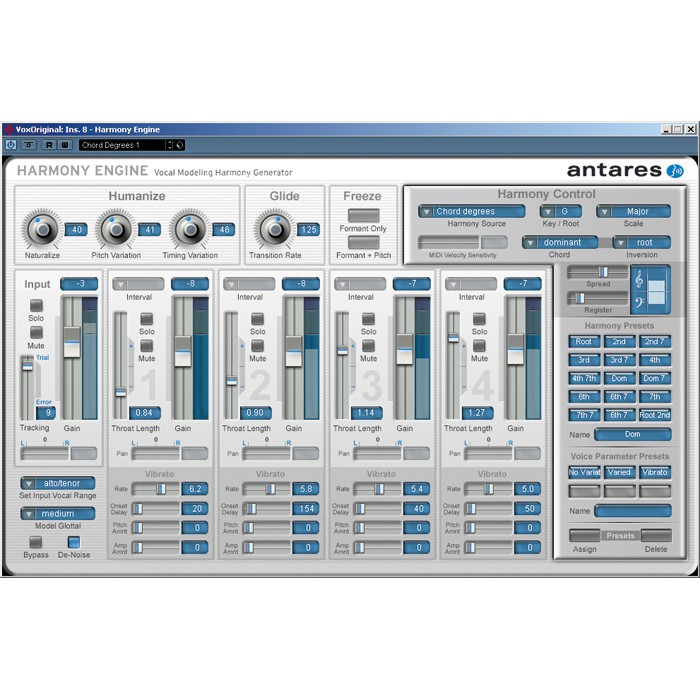Click the Transition Rate glide knob

[275, 229]
